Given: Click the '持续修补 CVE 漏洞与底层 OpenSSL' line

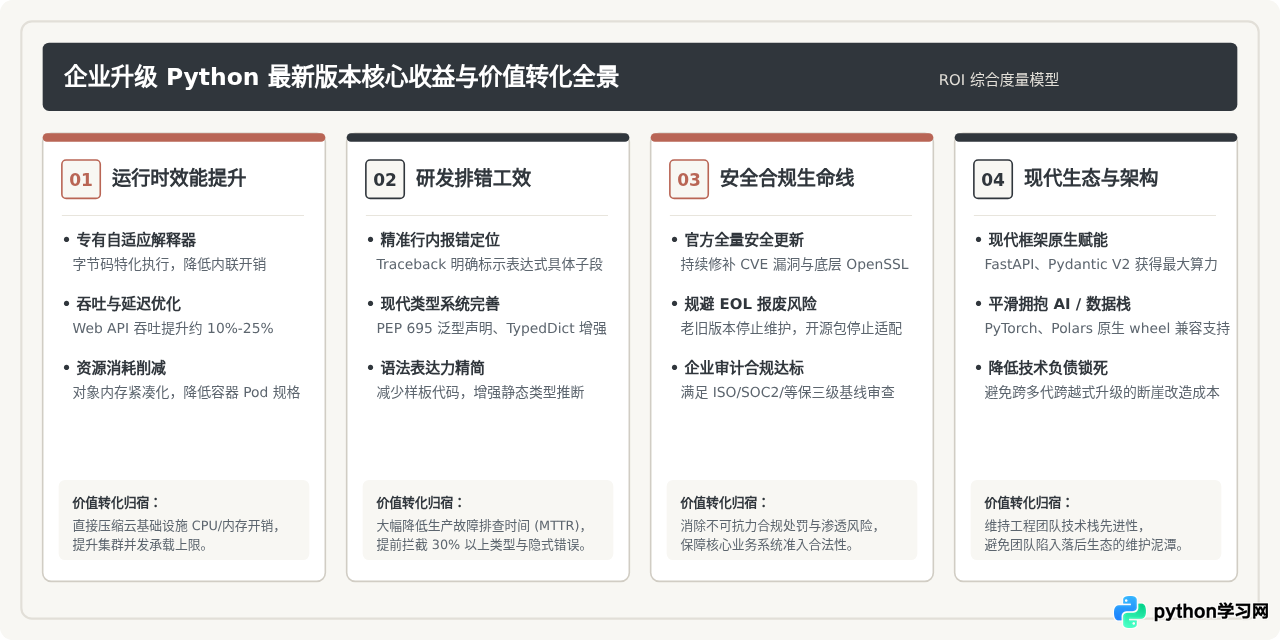Looking at the screenshot, I should (x=794, y=265).
